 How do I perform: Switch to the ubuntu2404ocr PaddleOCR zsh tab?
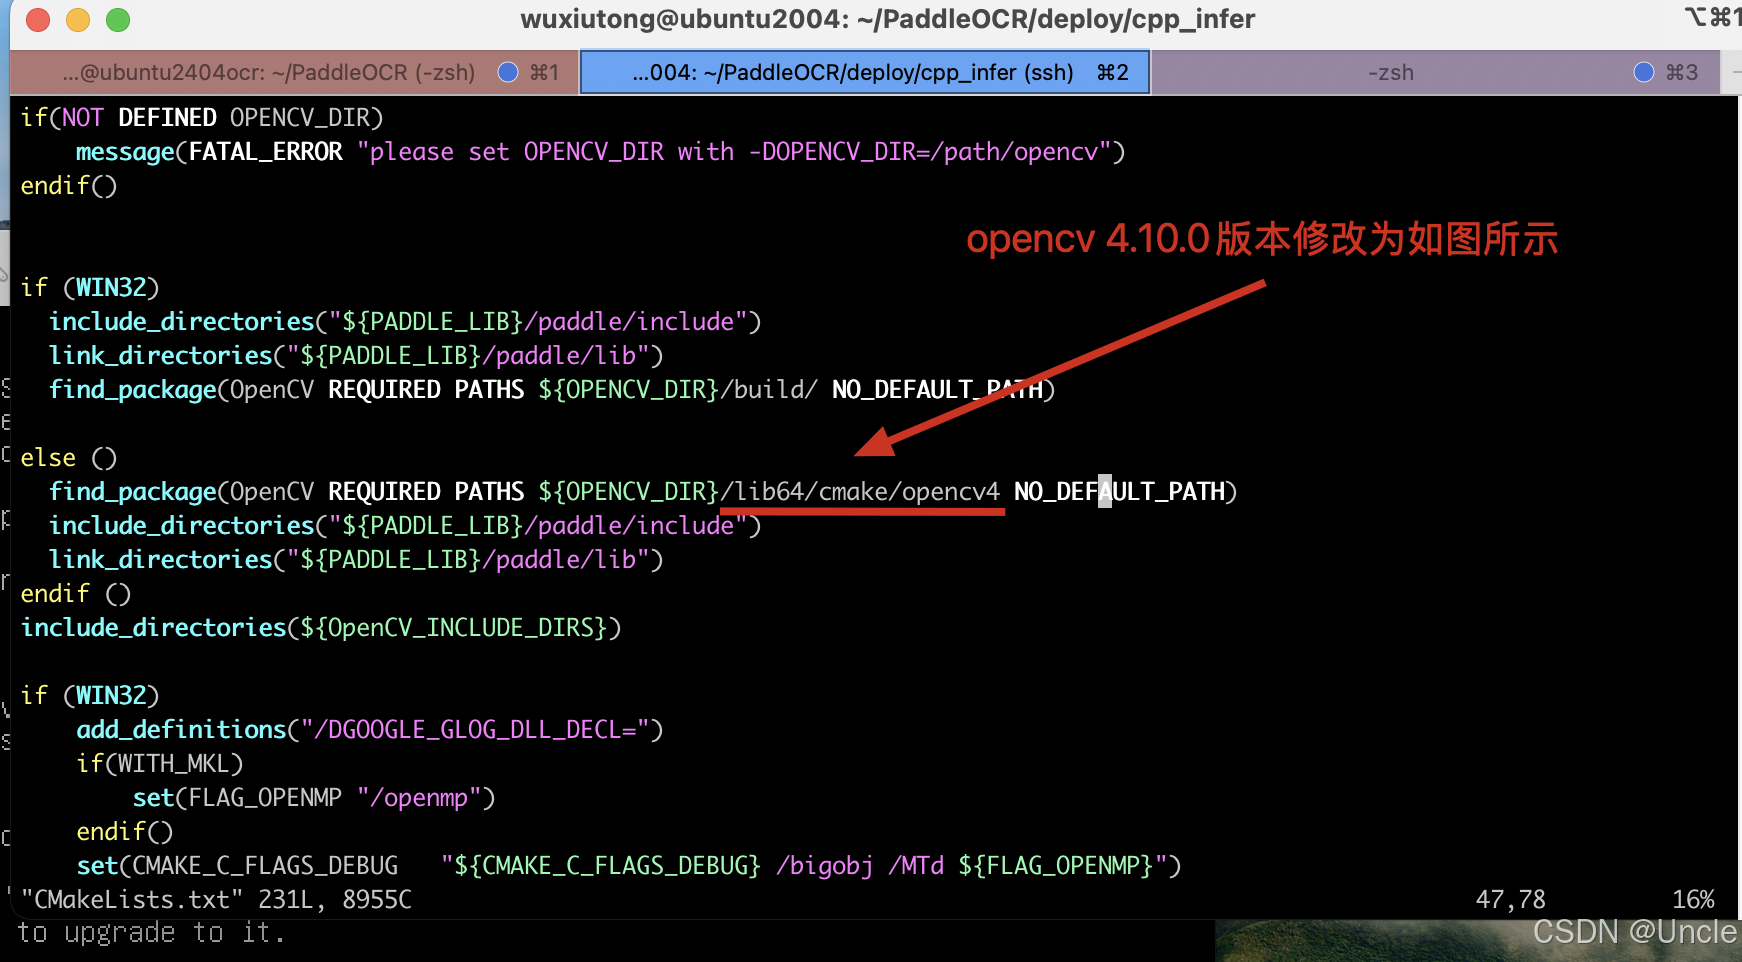point(294,72)
